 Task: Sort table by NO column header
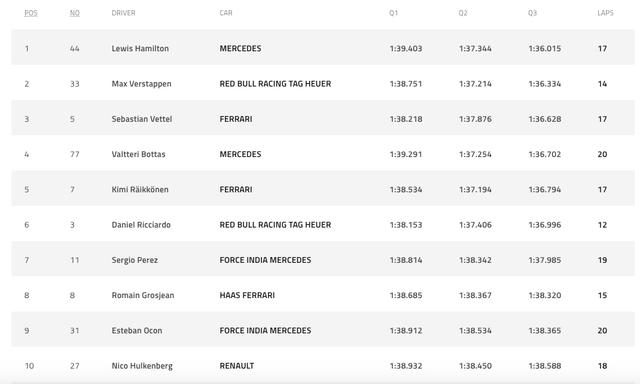75,13
